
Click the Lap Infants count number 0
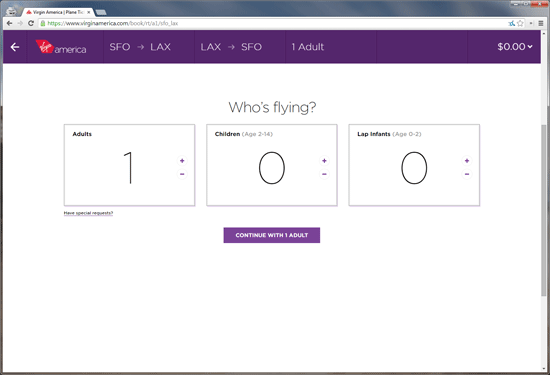(414, 168)
